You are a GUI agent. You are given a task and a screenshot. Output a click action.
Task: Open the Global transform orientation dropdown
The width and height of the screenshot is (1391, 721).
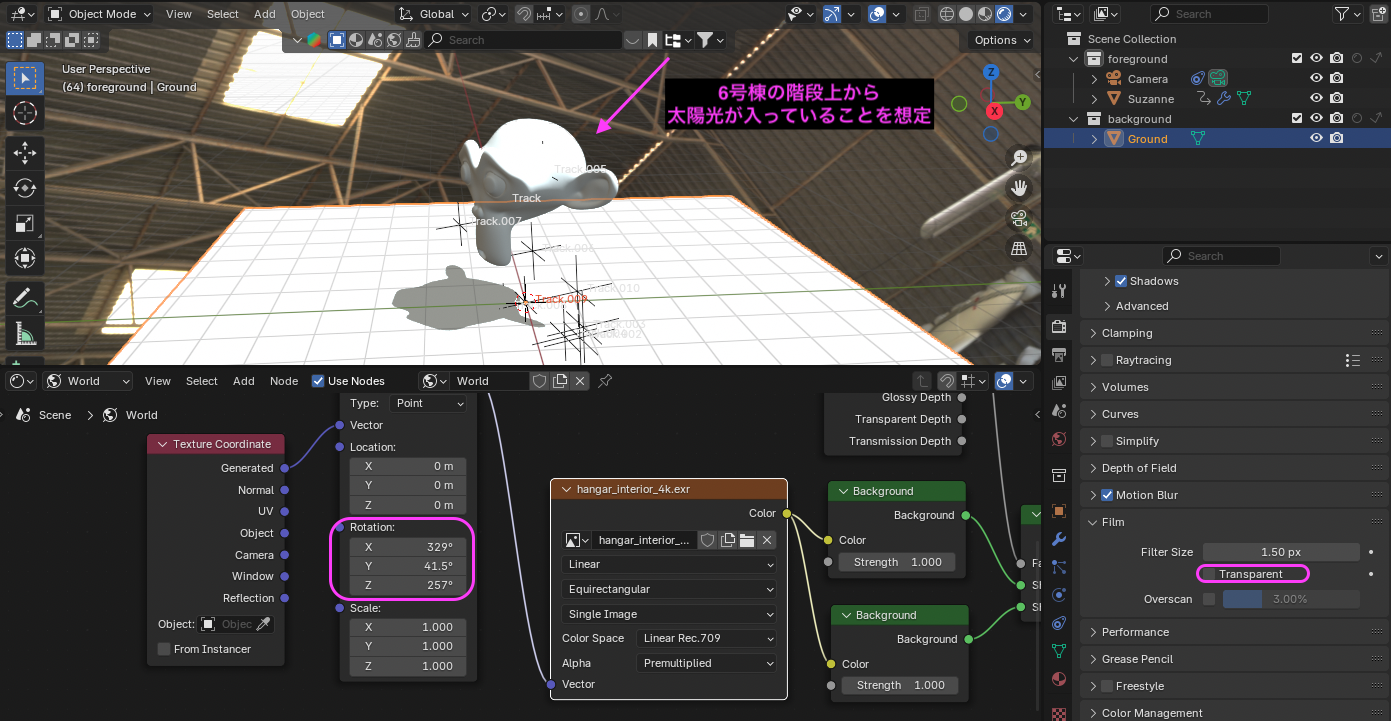tap(432, 14)
